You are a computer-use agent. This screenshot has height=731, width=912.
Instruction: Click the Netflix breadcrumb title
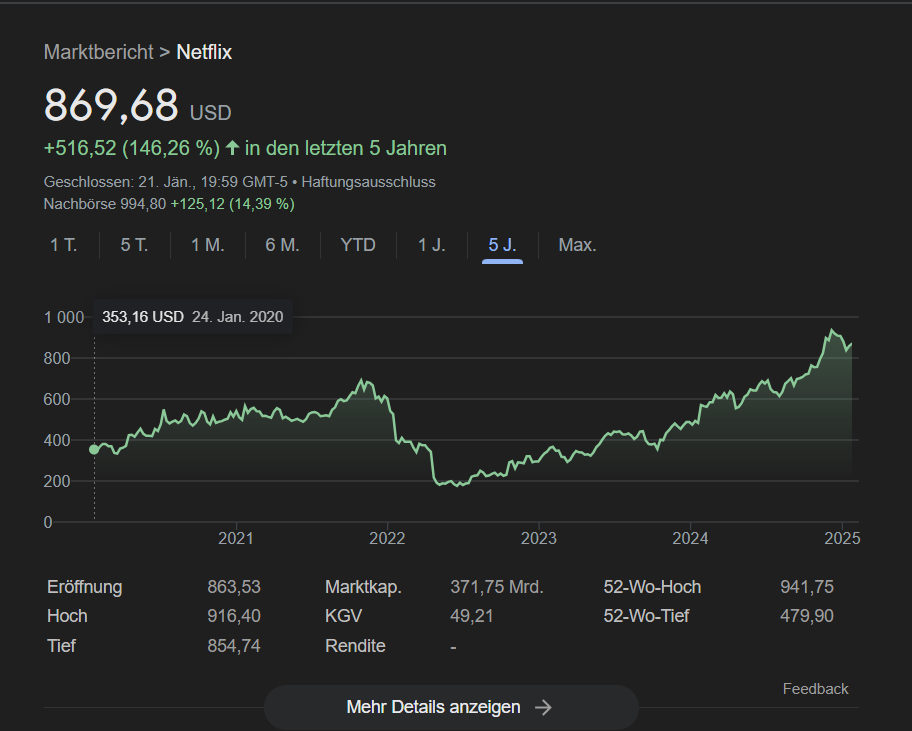[204, 52]
